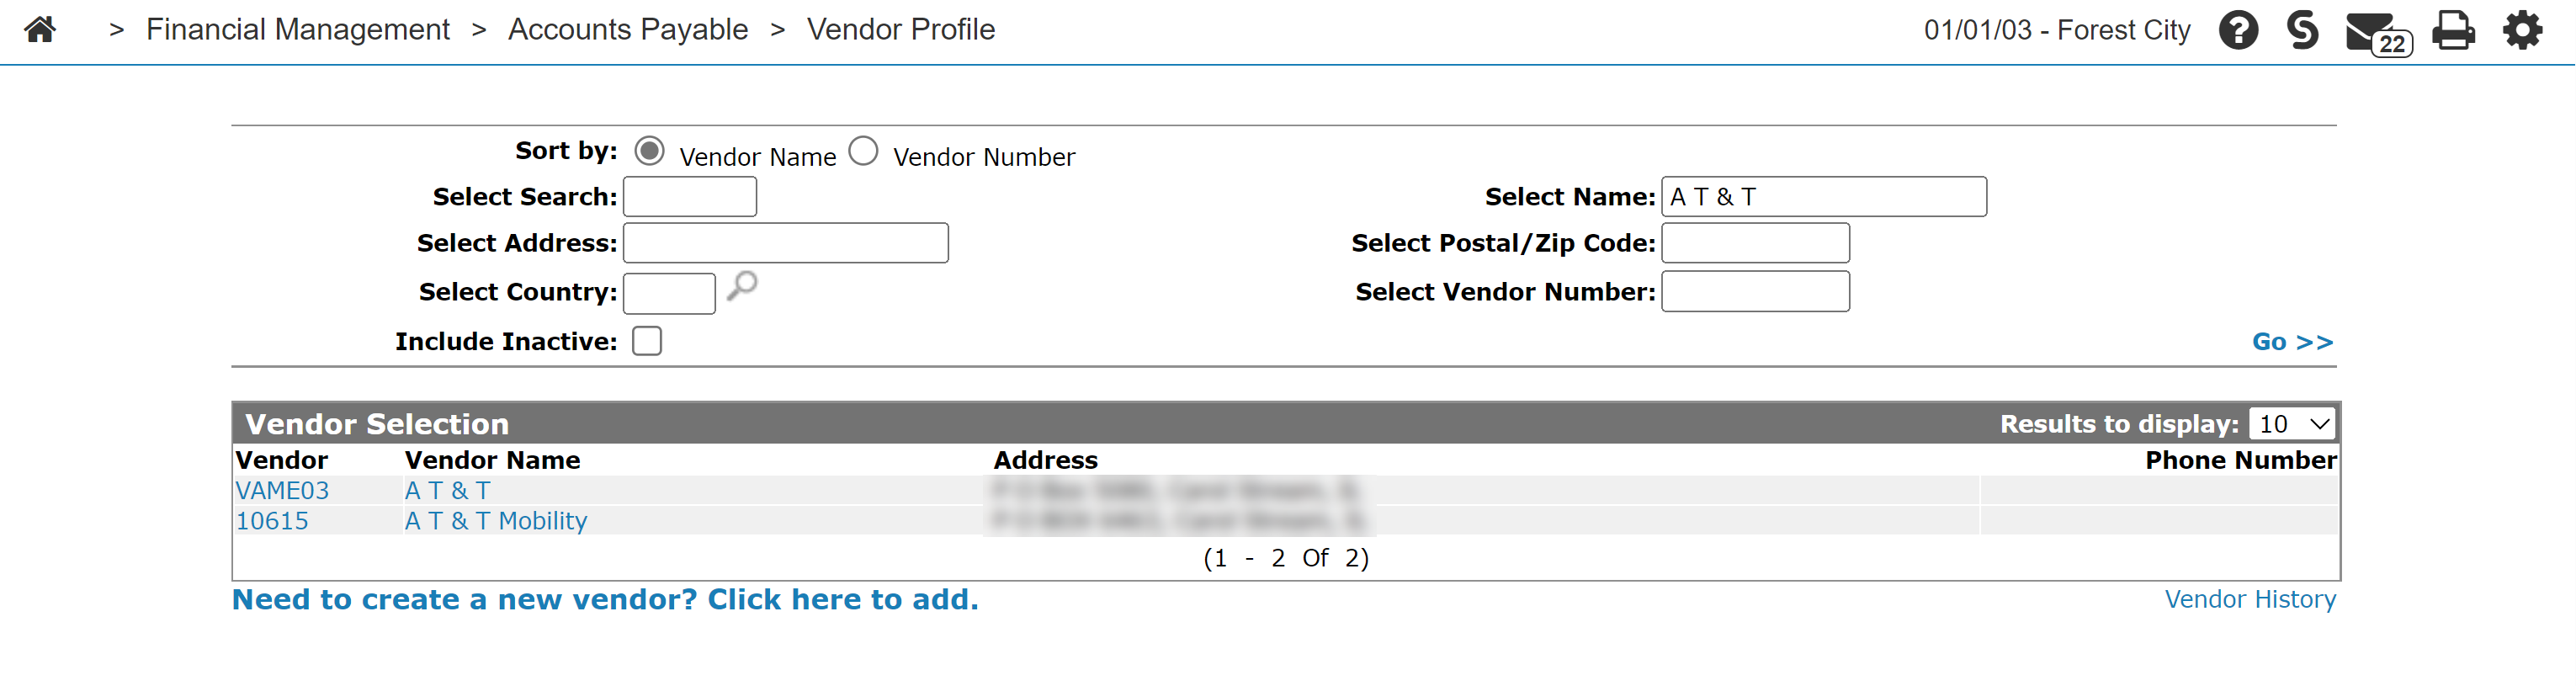Click the S logo icon
This screenshot has height=686, width=2576.
tap(2303, 29)
